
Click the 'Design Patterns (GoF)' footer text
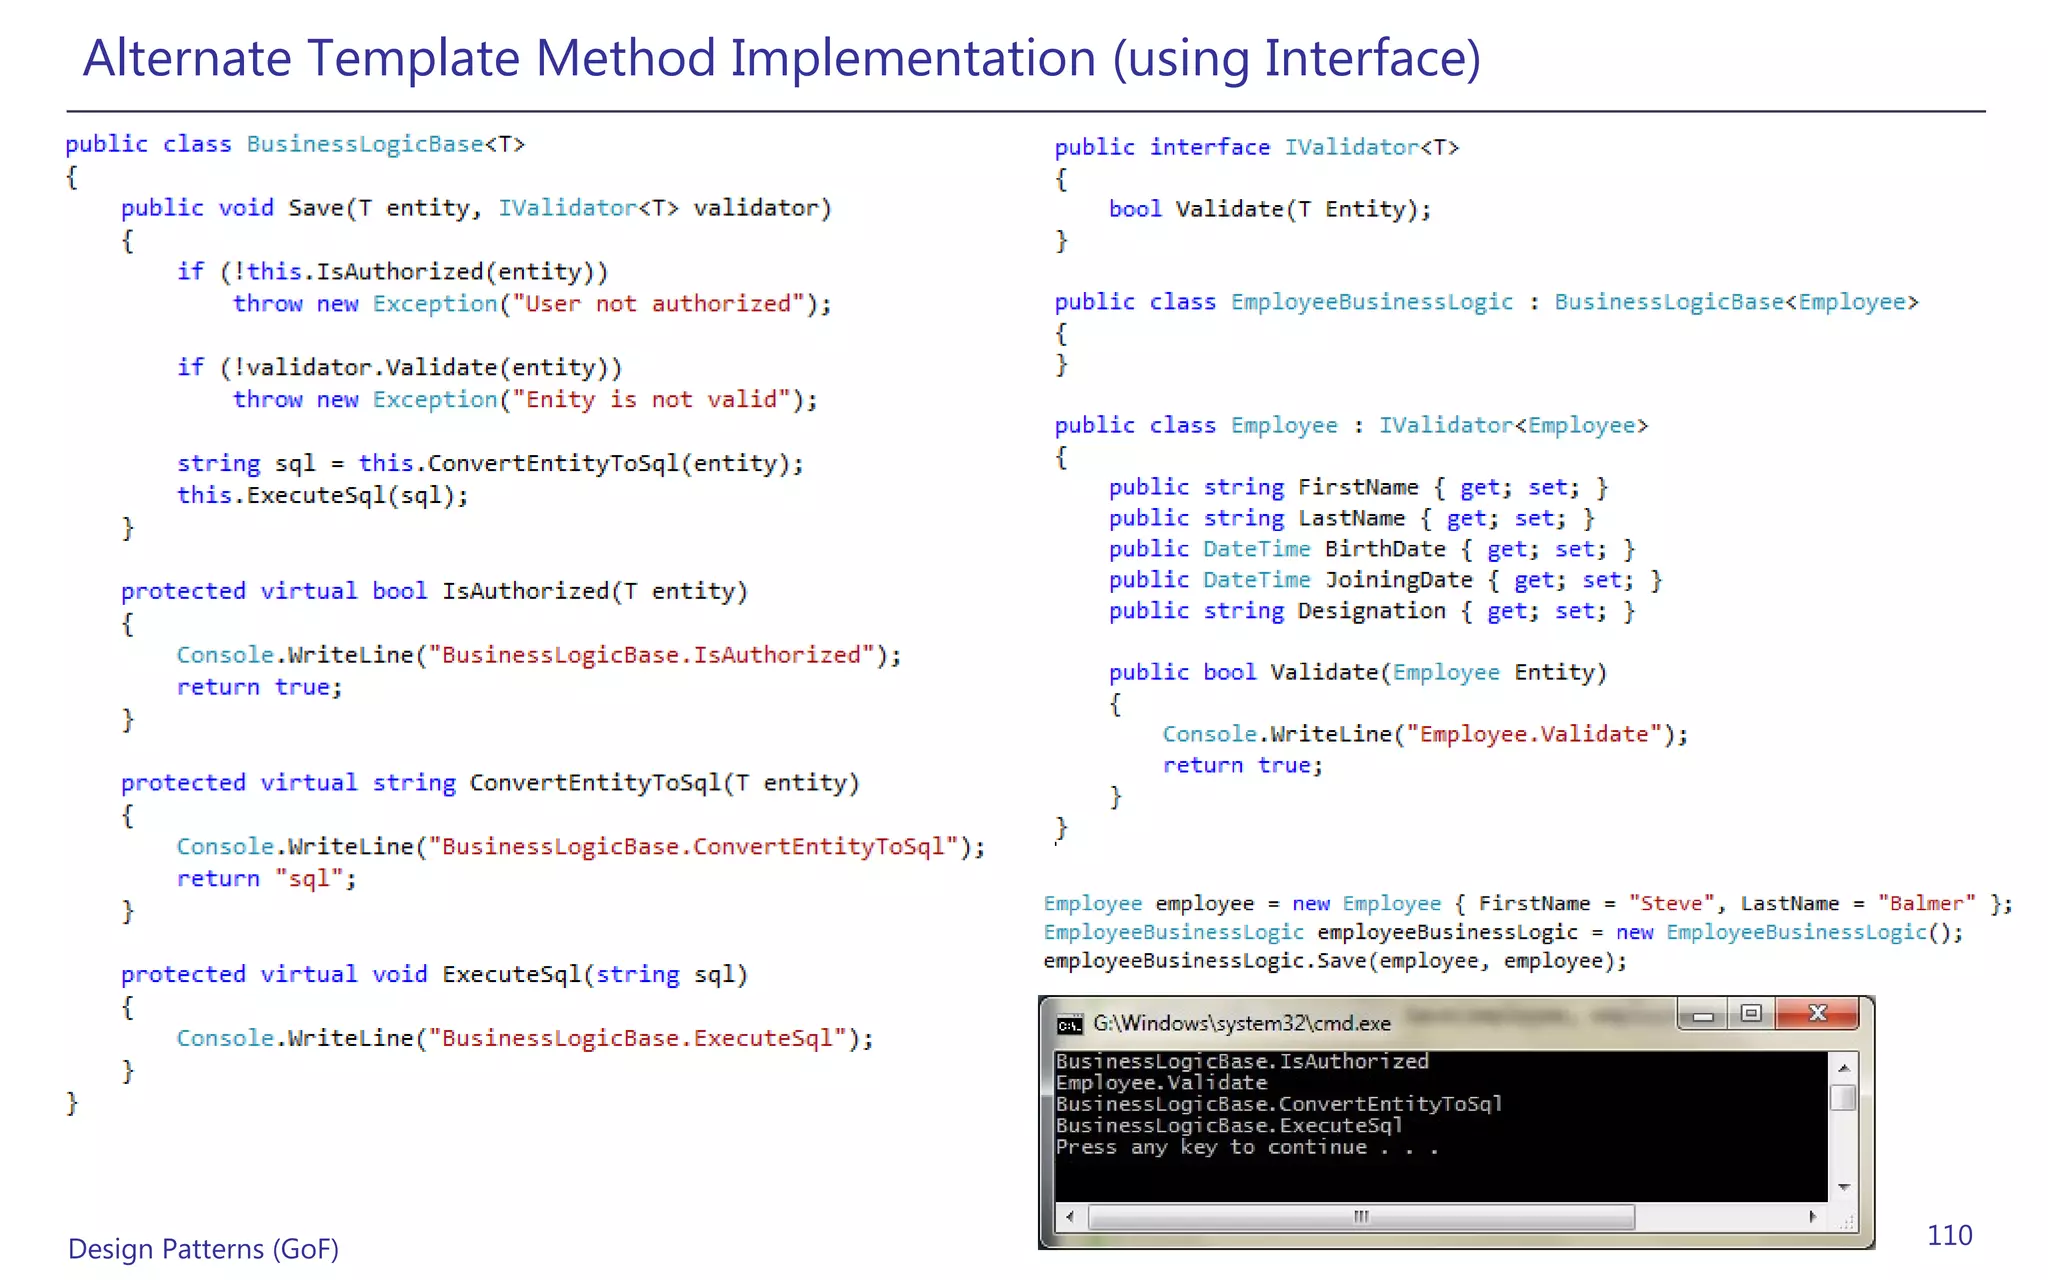(203, 1249)
